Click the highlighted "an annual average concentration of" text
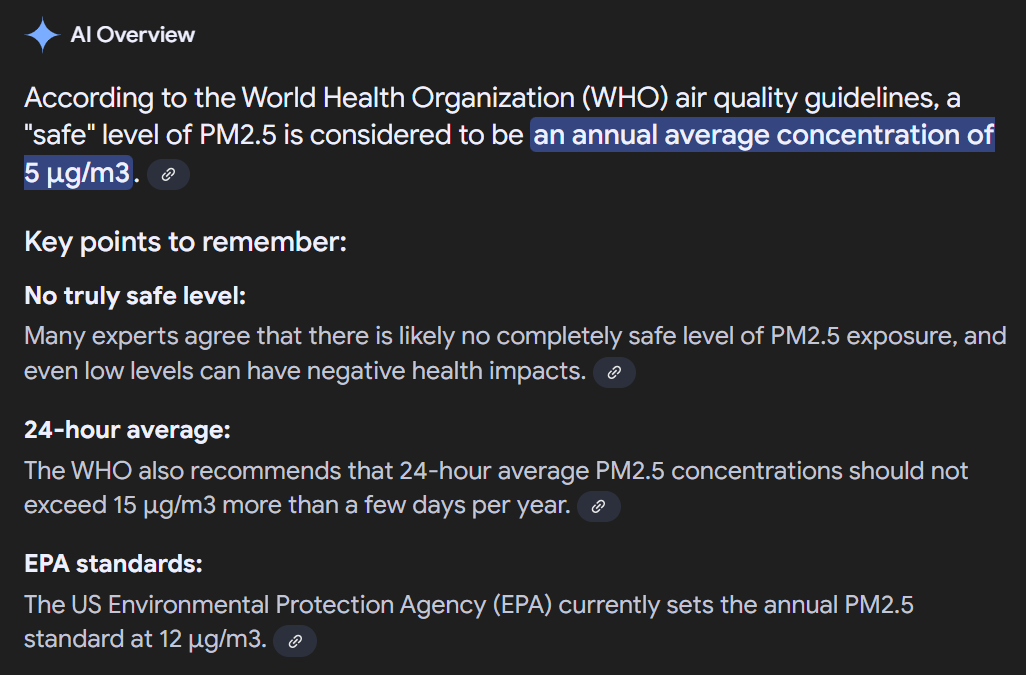Viewport: 1026px width, 675px height. click(x=763, y=135)
